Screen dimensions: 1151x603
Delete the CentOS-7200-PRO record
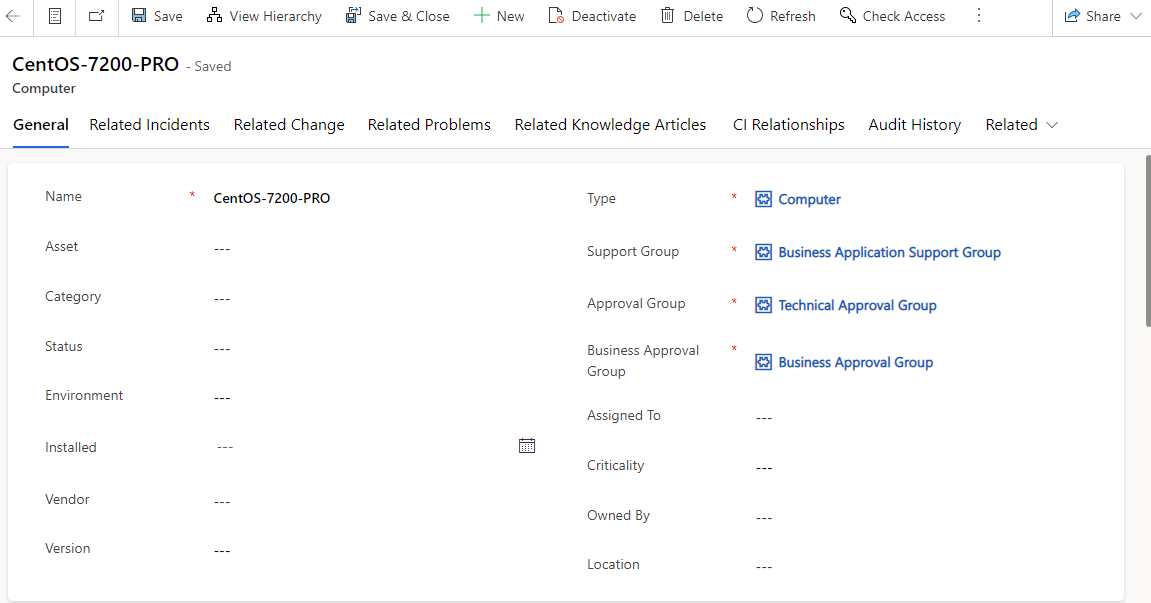pos(691,15)
